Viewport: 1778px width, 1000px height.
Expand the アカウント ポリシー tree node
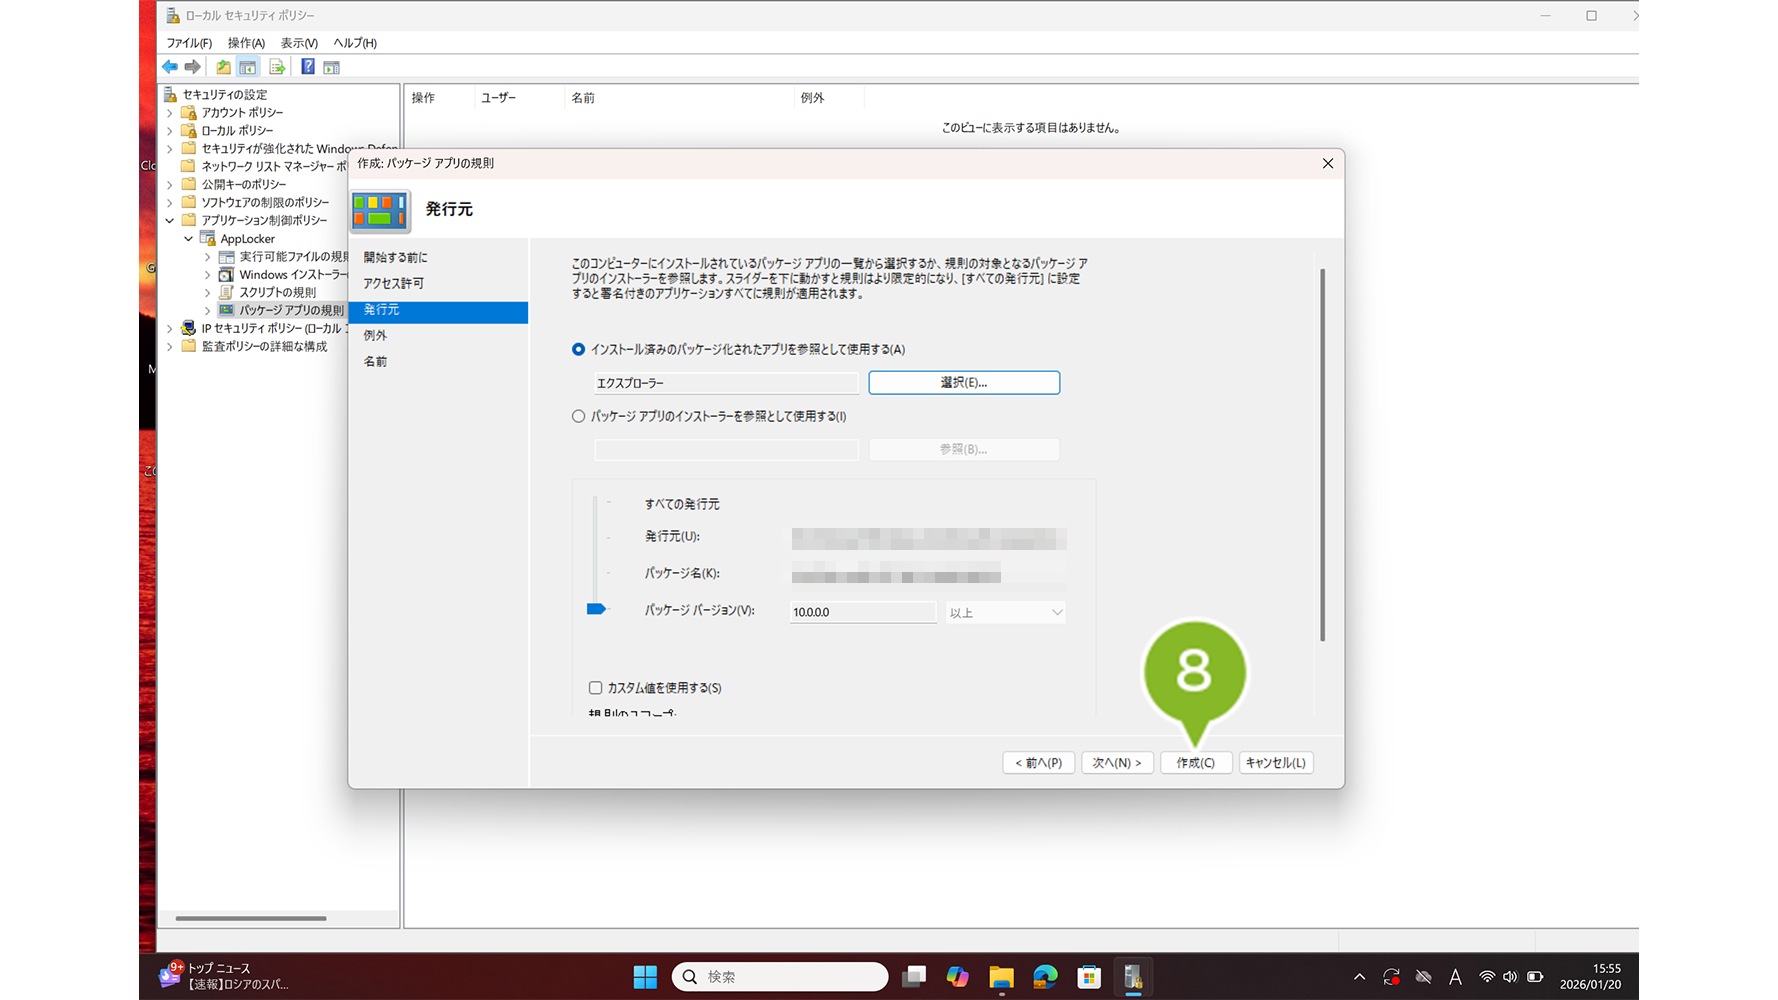coord(170,113)
